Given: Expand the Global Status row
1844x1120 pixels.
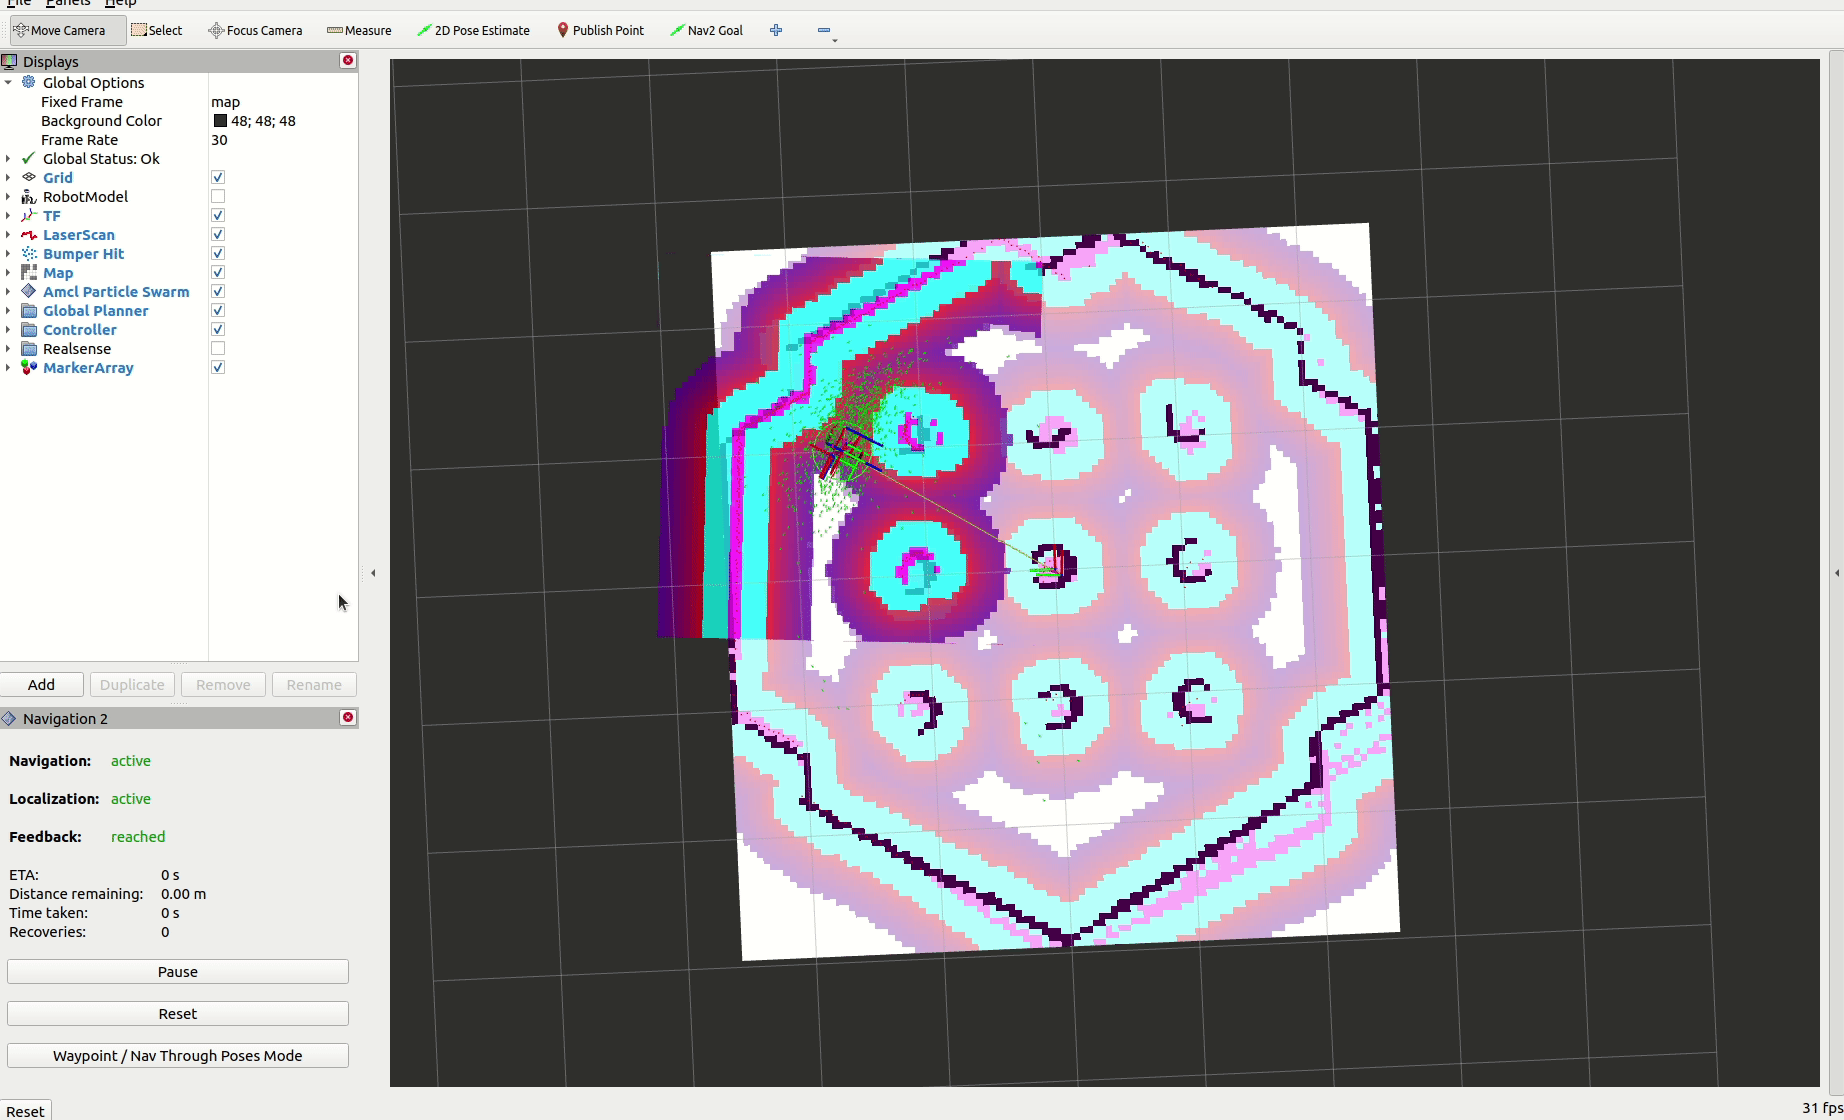Looking at the screenshot, I should tap(8, 158).
